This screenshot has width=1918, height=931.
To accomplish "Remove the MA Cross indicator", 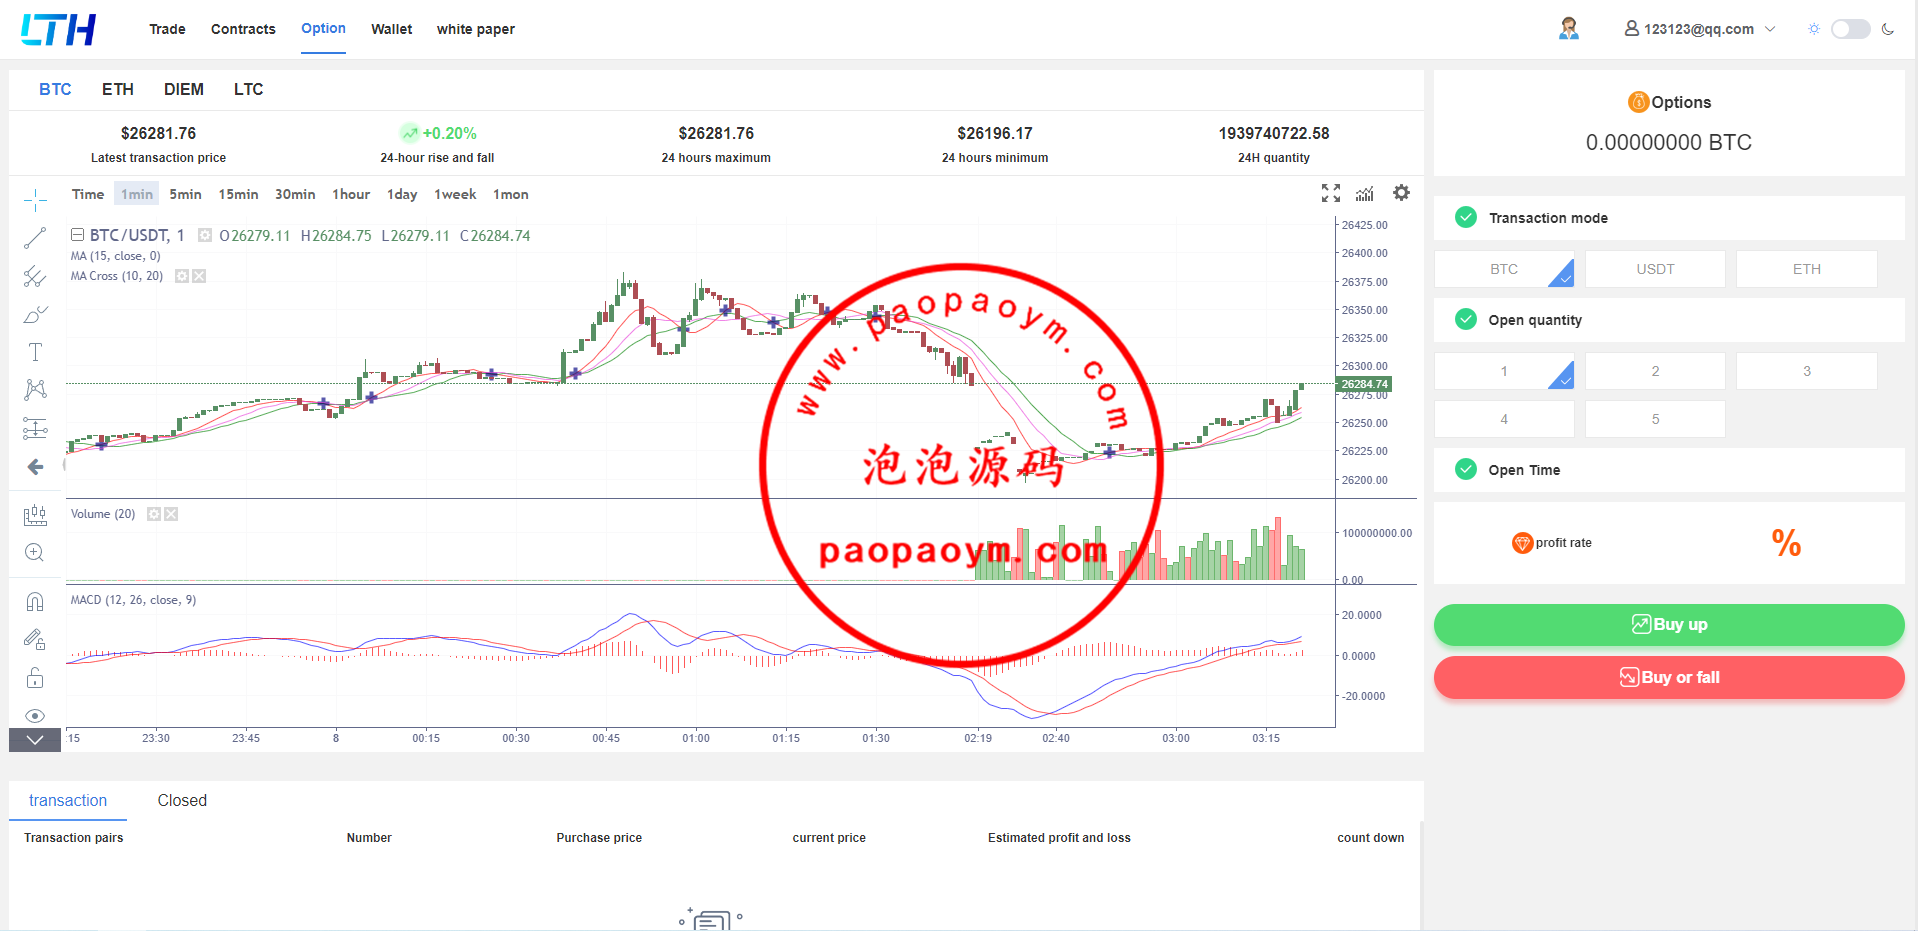I will click(x=199, y=276).
